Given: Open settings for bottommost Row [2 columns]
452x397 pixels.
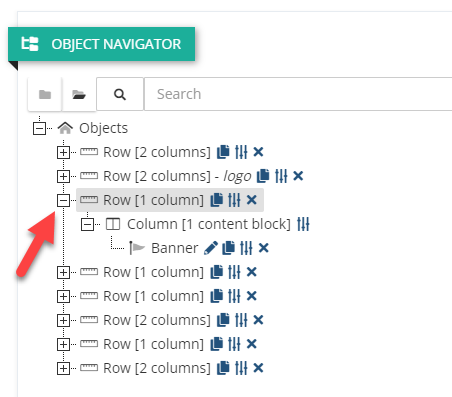Looking at the screenshot, I should pos(241,368).
